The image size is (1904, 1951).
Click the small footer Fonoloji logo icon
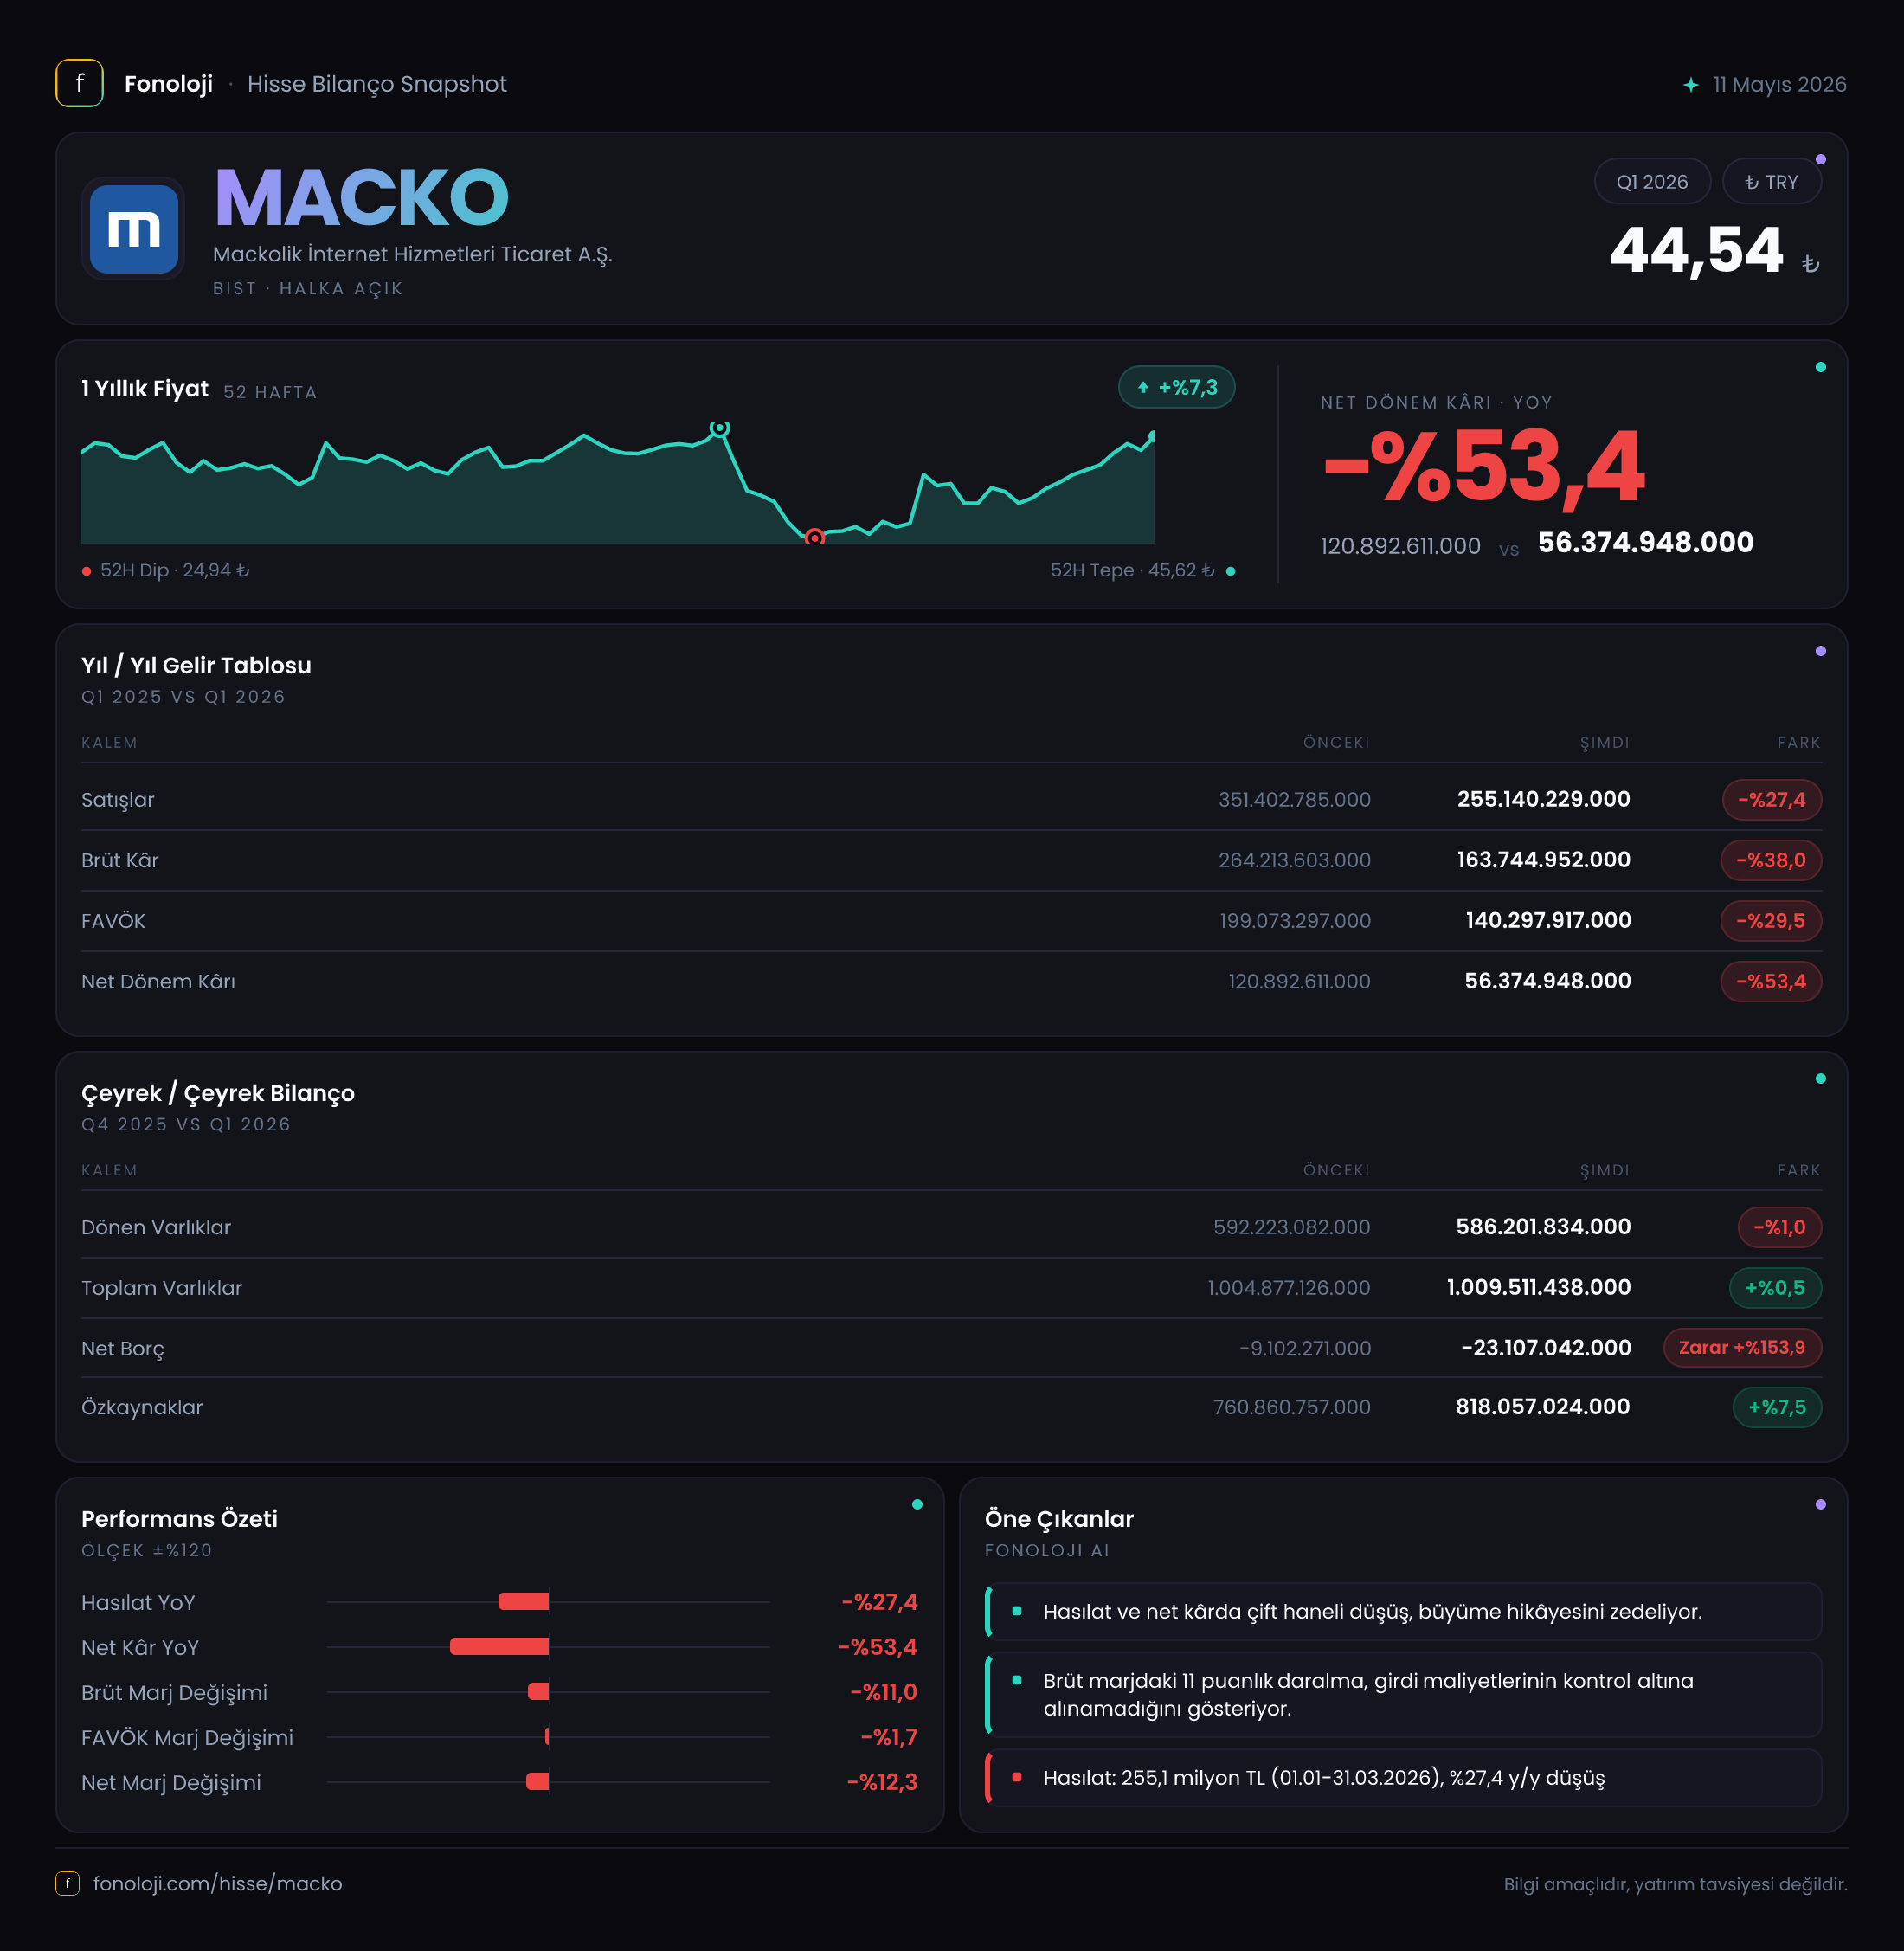67,1883
